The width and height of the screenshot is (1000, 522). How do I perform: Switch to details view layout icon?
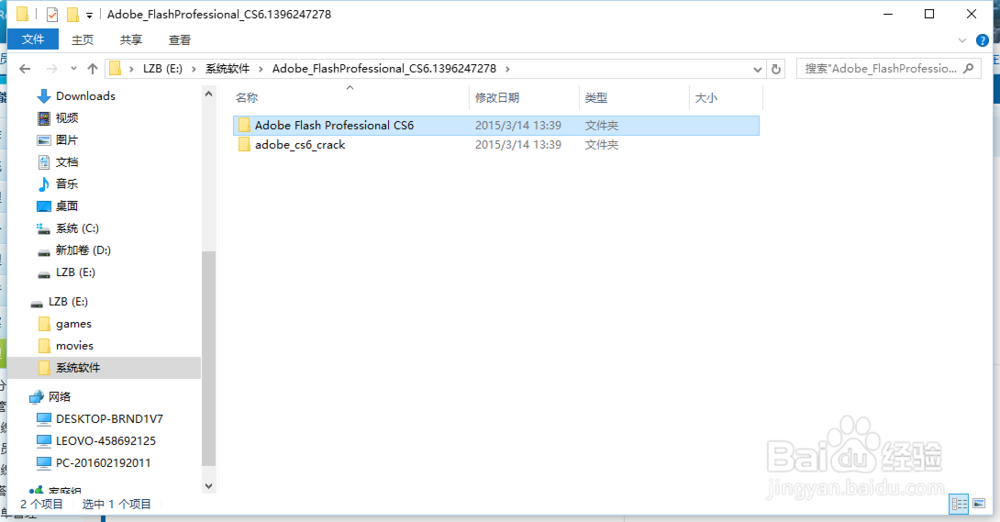(959, 503)
